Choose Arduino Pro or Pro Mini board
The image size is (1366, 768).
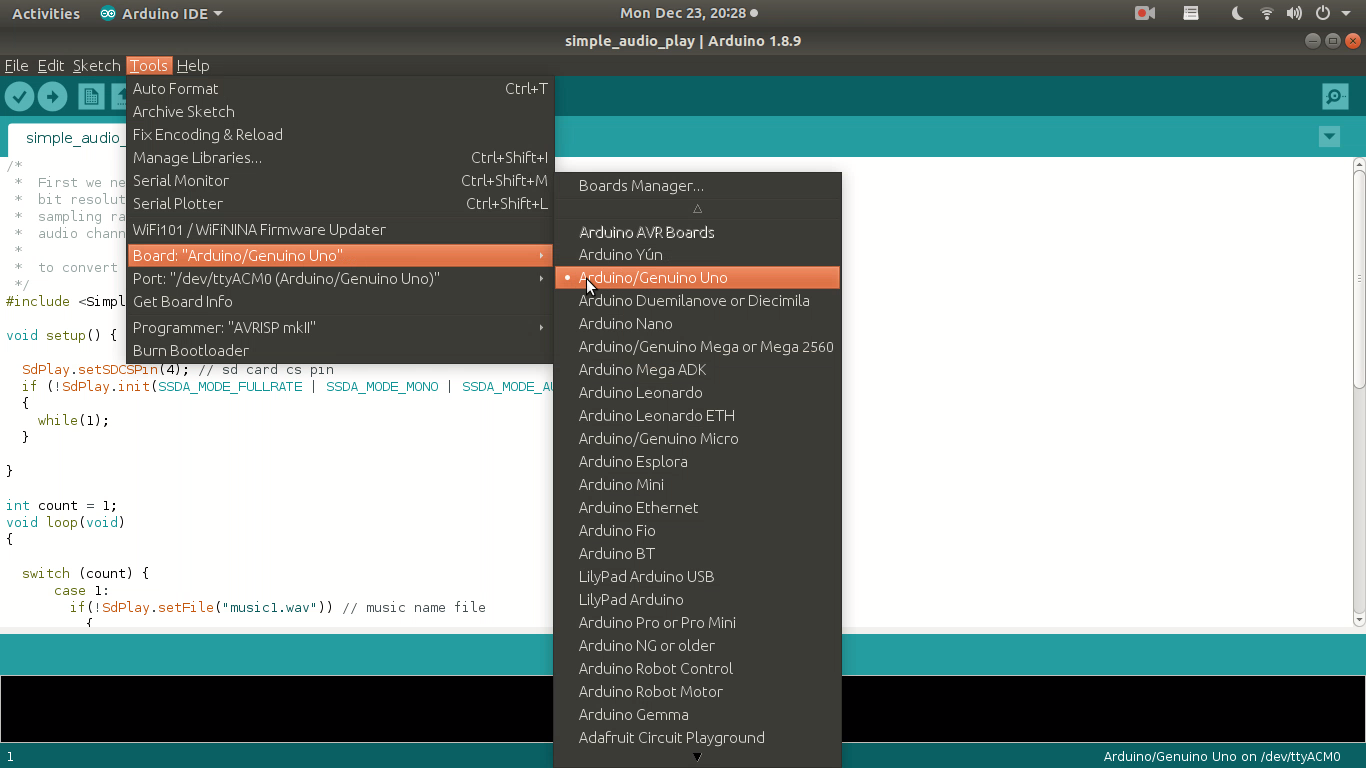[697, 623]
